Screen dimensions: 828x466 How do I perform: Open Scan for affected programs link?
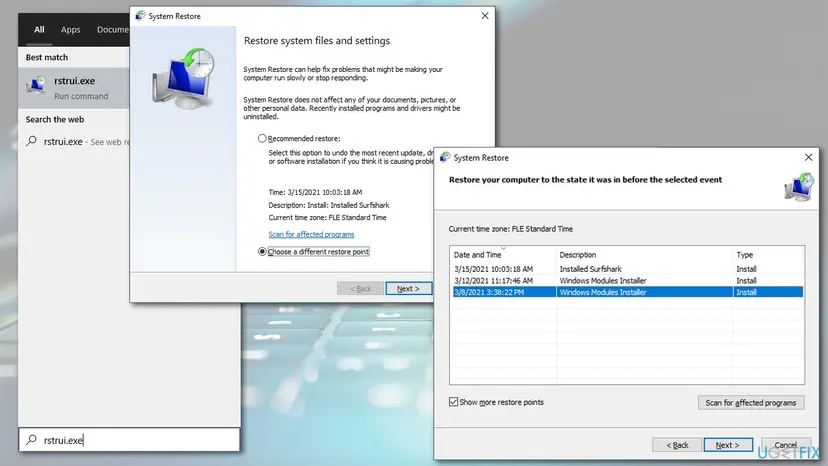311,234
